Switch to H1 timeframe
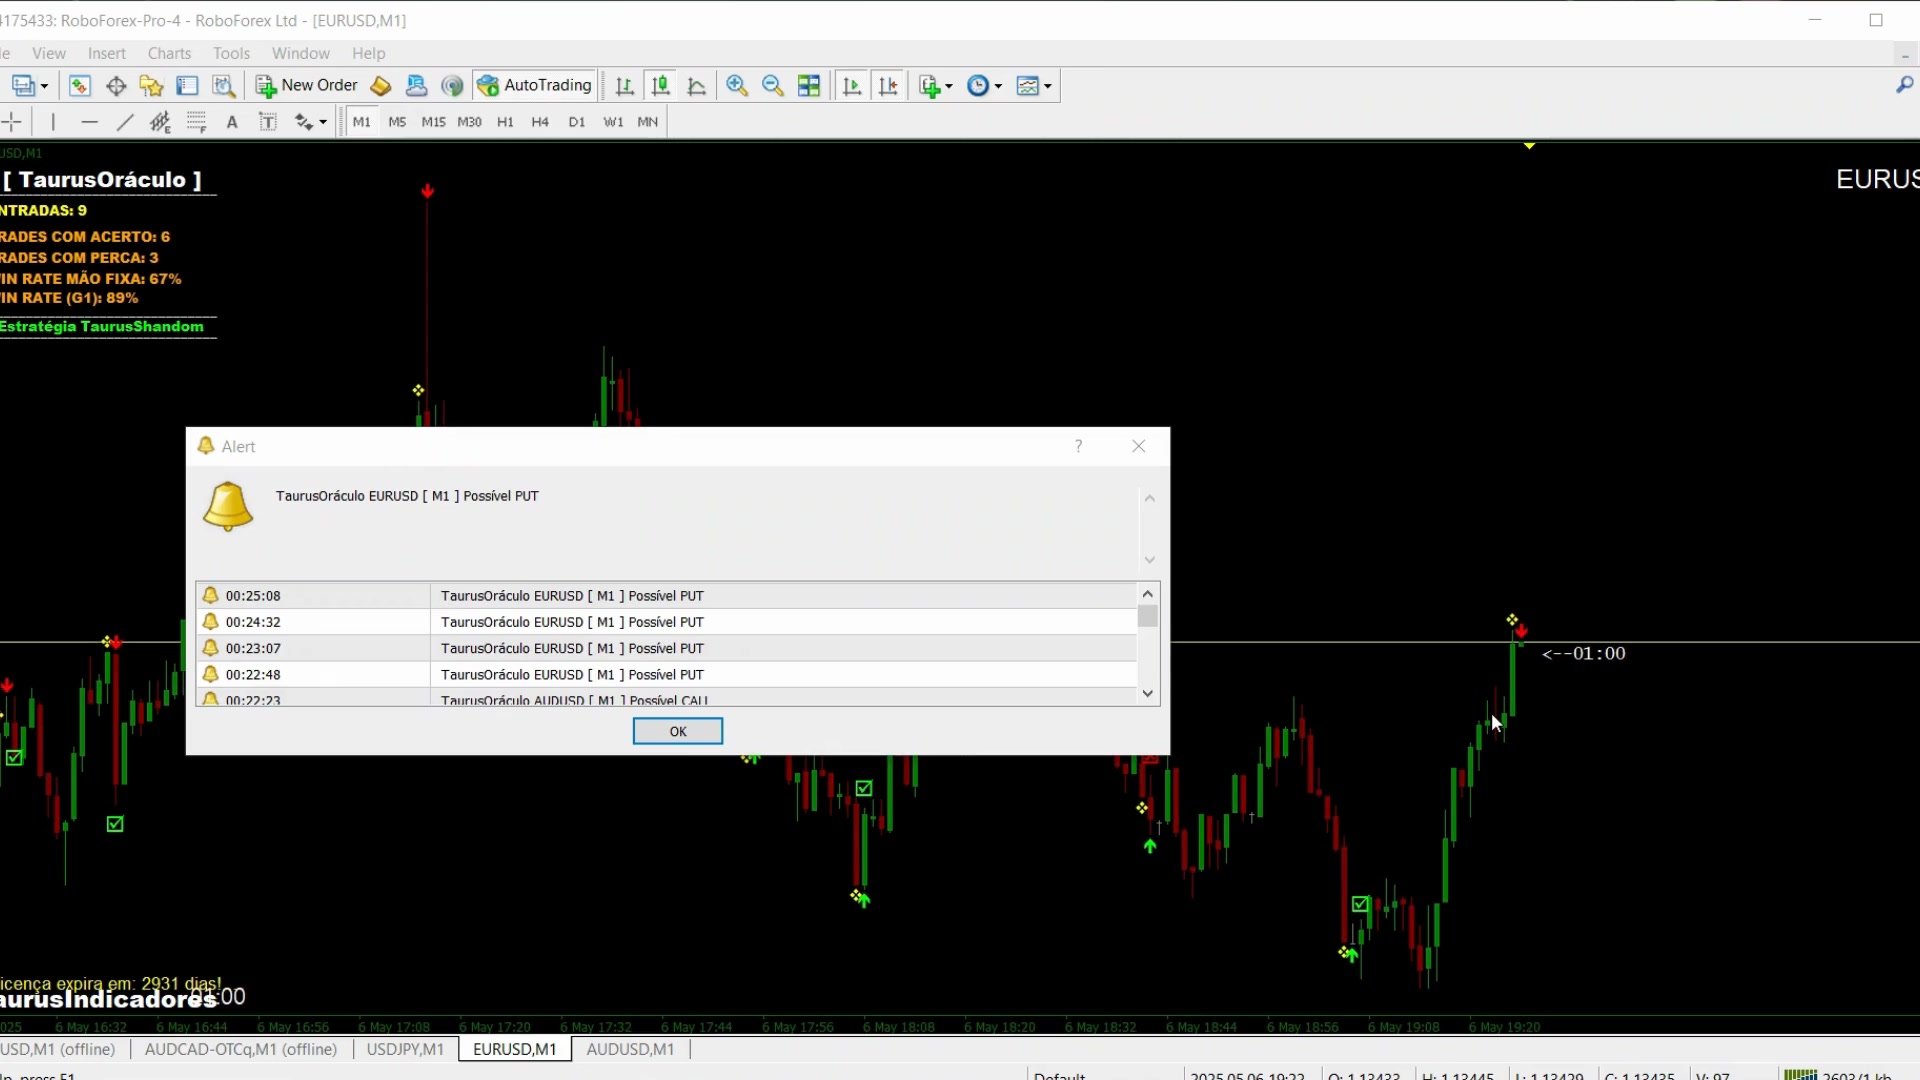Viewport: 1920px width, 1080px height. click(x=505, y=122)
